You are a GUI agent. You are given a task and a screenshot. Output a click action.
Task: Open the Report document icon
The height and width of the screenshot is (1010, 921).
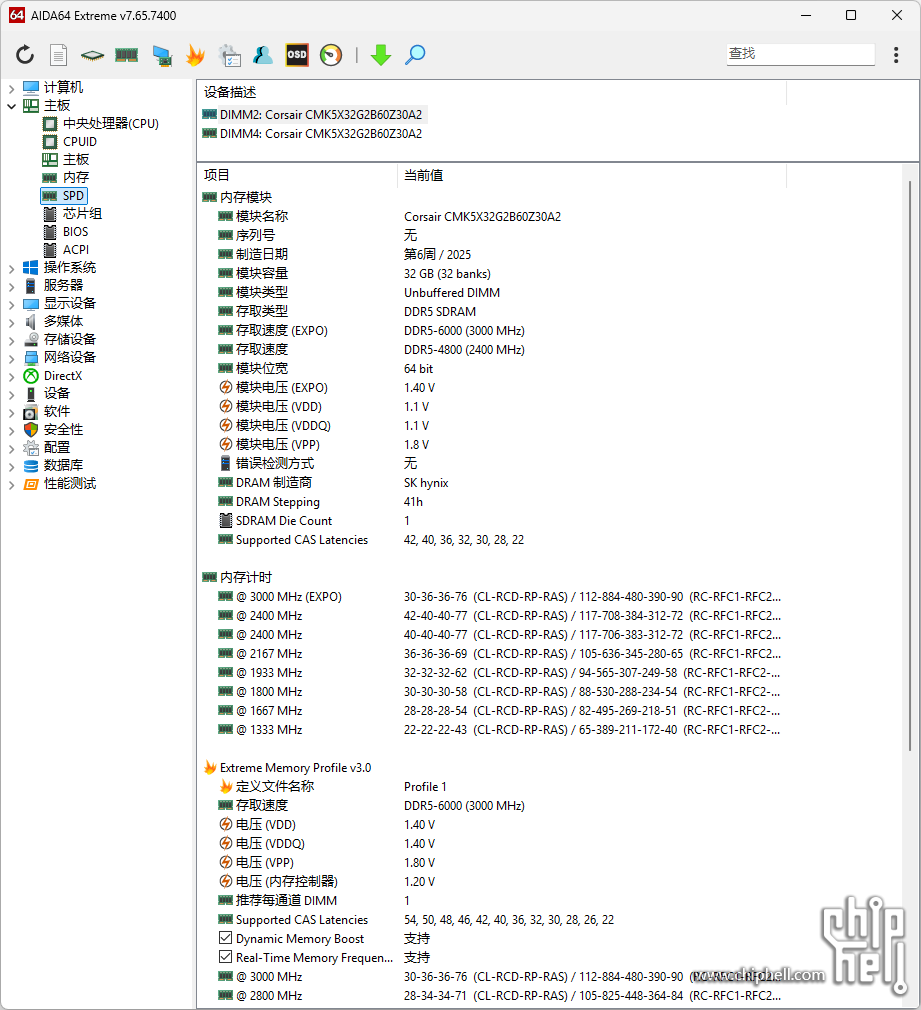[59, 55]
